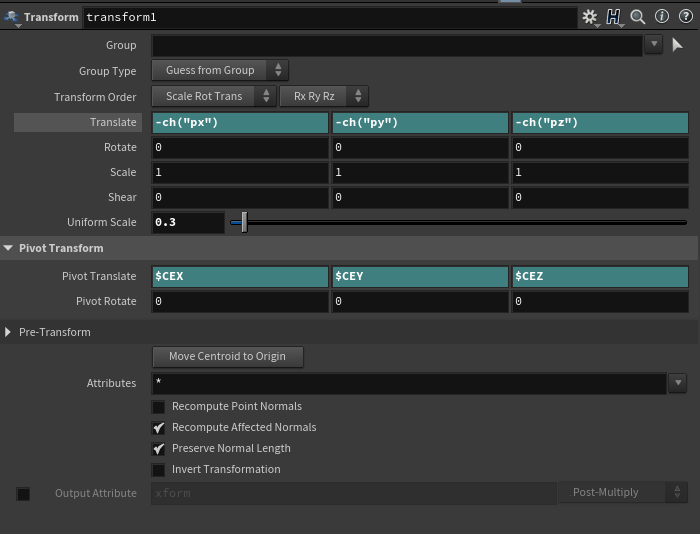Click the Attributes label
Screen dimensions: 700x534
[111, 383]
